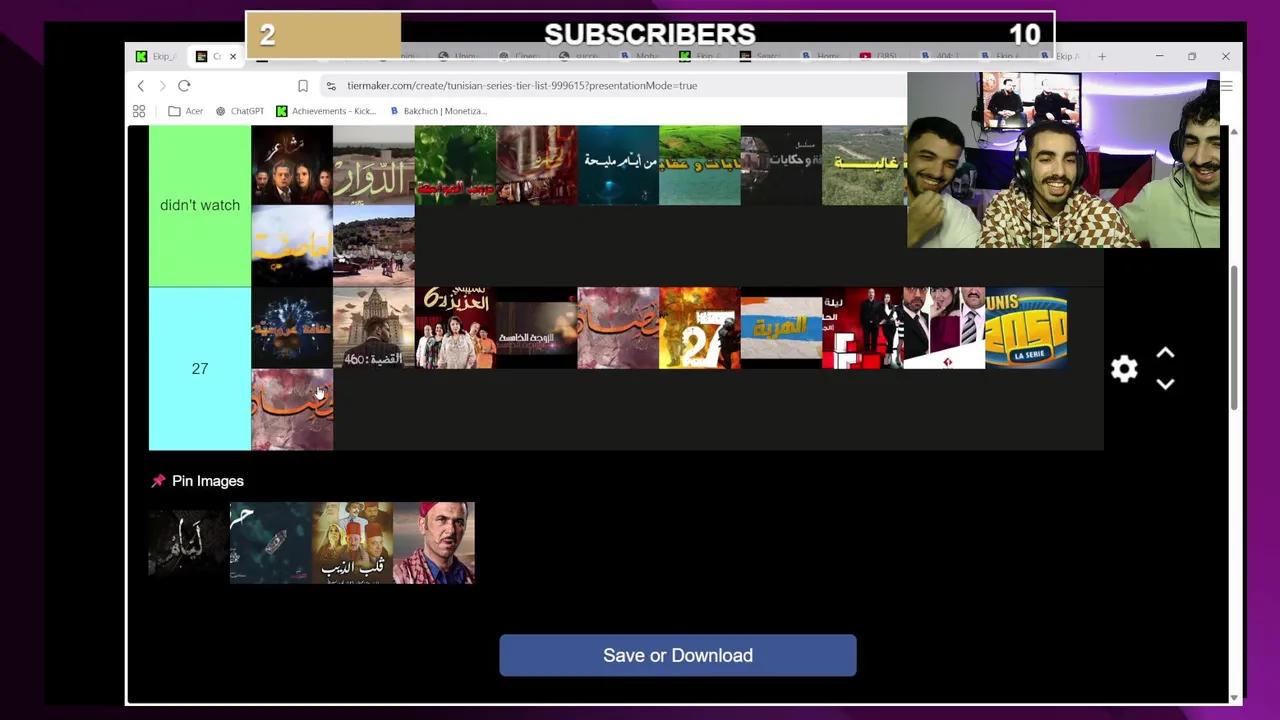Select the cloudy thumbnail with yellow title
1280x720 pixels.
click(292, 246)
